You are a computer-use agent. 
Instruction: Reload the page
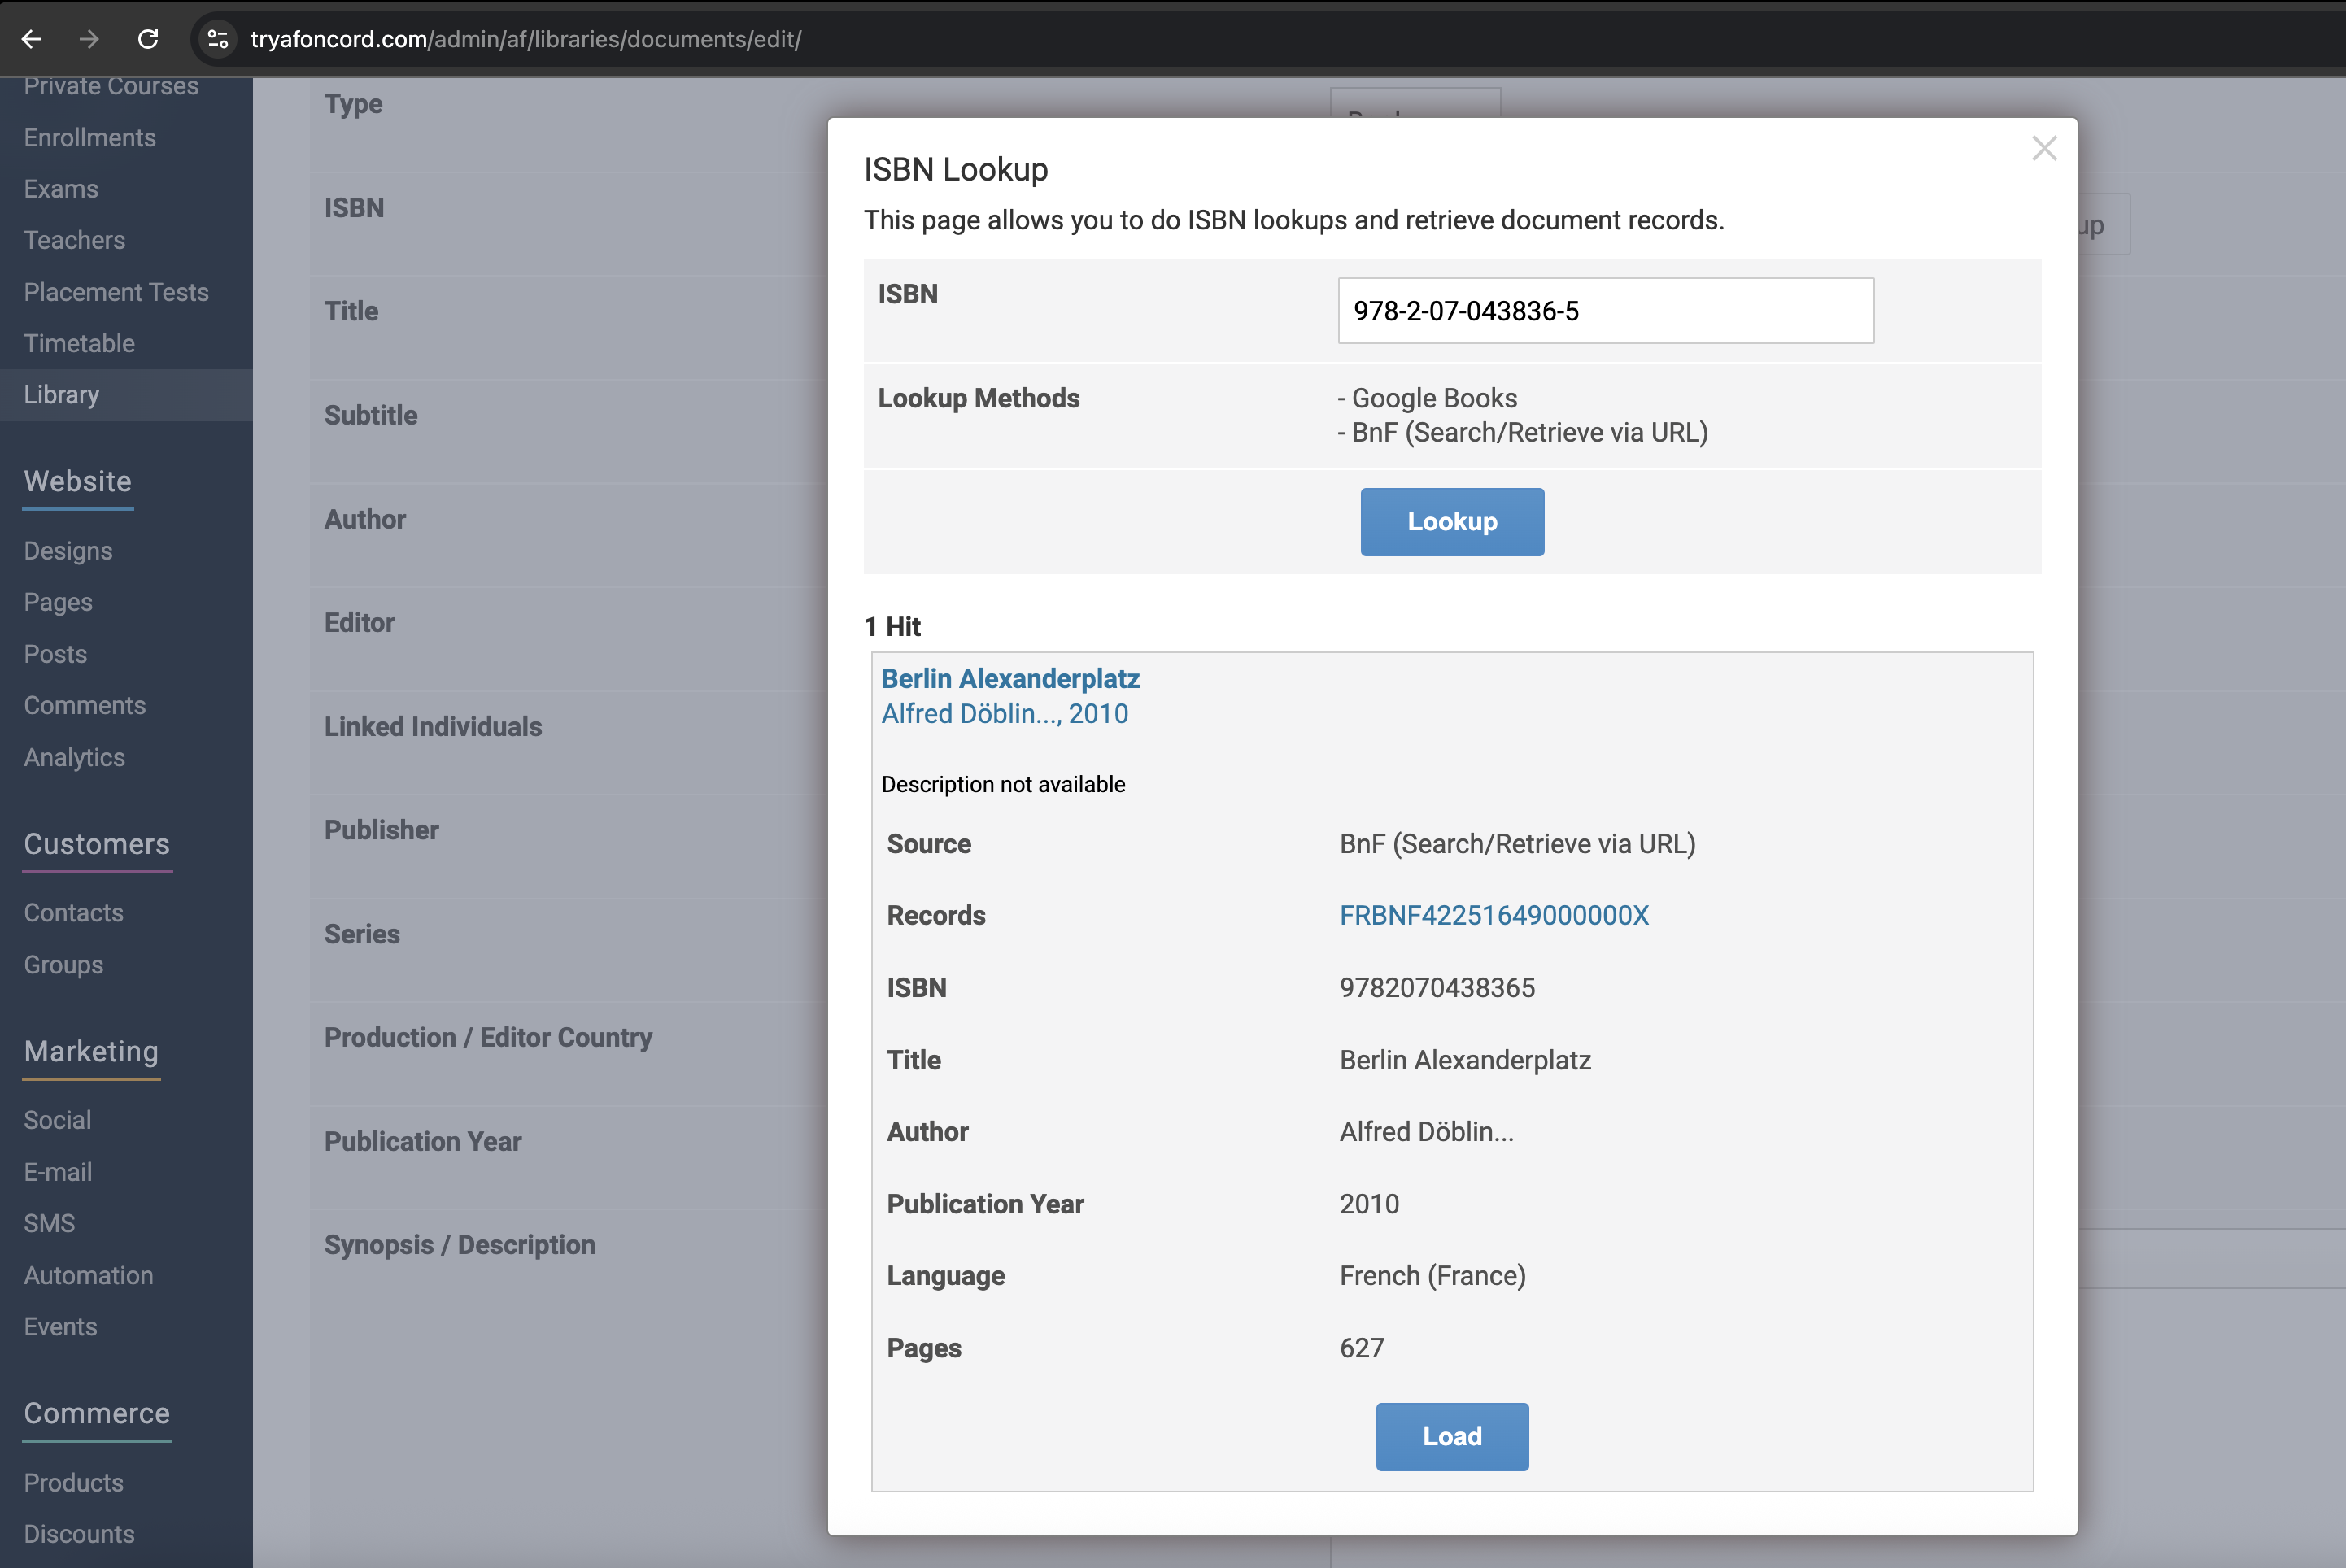[148, 39]
